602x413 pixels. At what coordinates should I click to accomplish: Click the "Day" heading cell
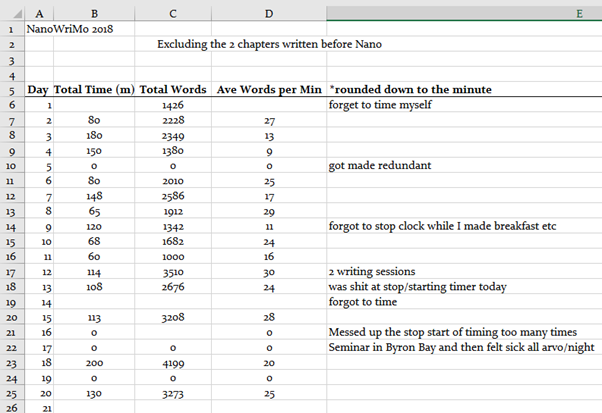(38, 89)
